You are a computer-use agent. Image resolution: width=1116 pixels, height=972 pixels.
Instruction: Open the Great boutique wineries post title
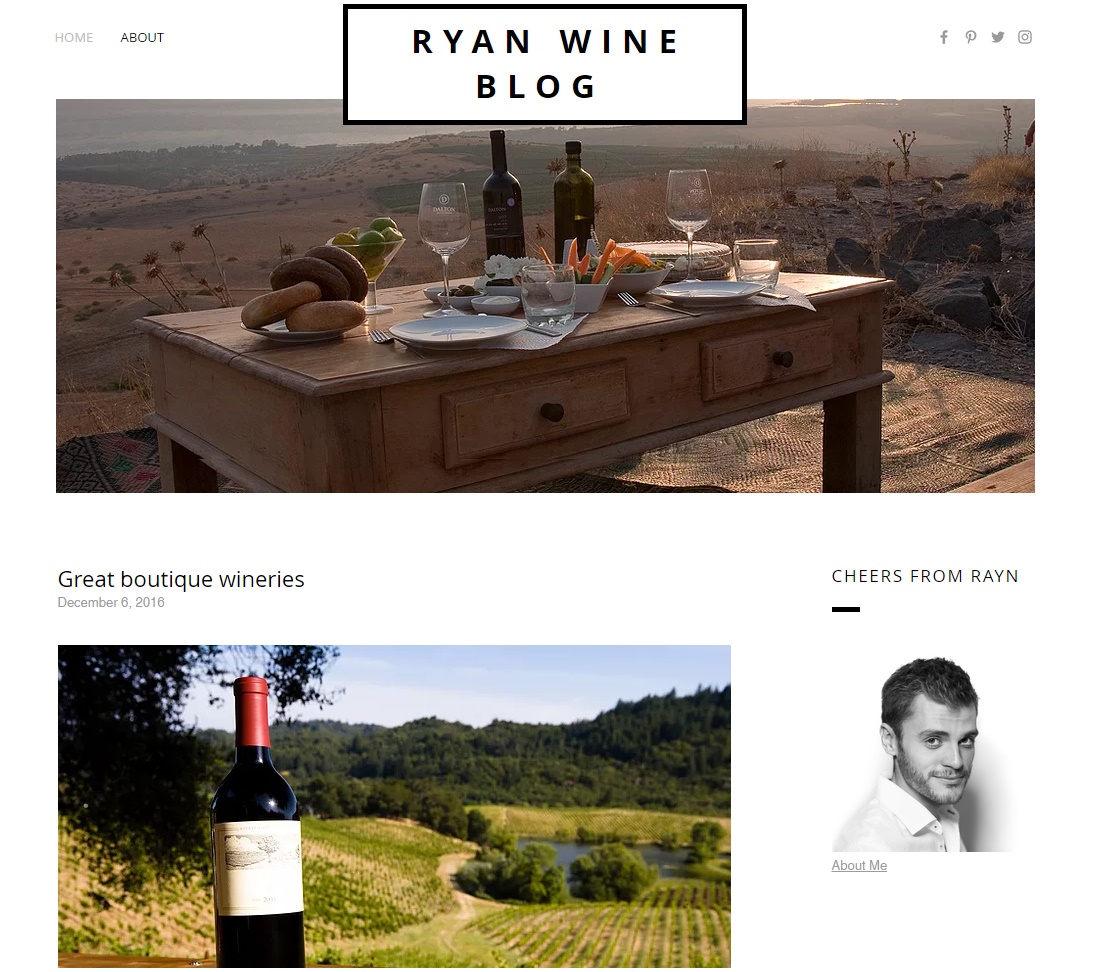(181, 579)
